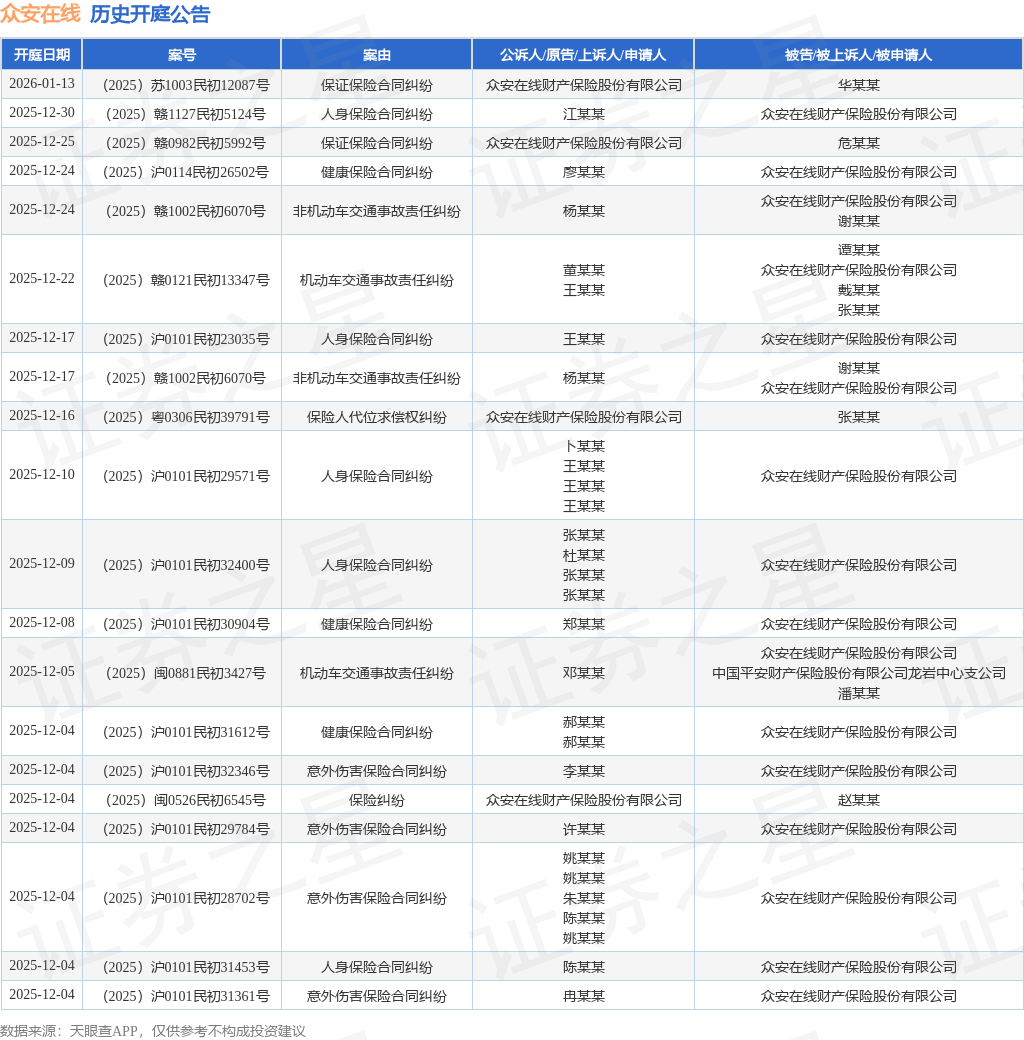Screen dimensions: 1024x1040
Task: Select case number 沪0114民初26502号
Action: (186, 172)
